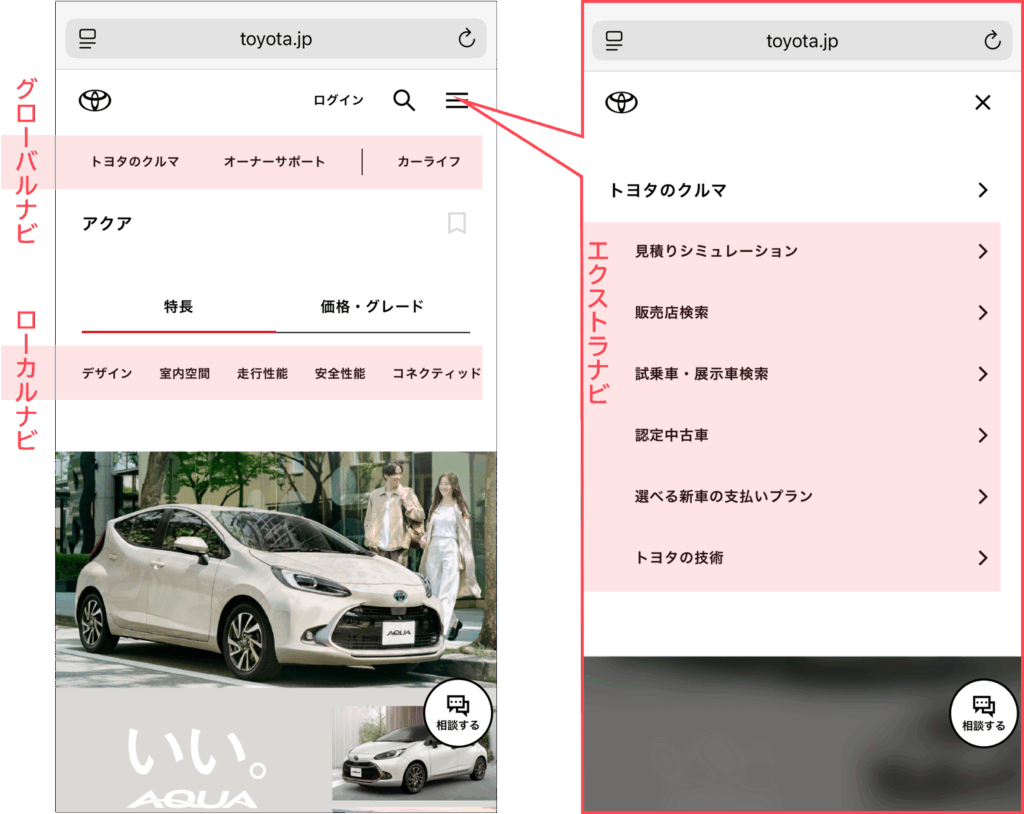The height and width of the screenshot is (814, 1024).
Task: Click the ログイン link
Action: point(338,100)
